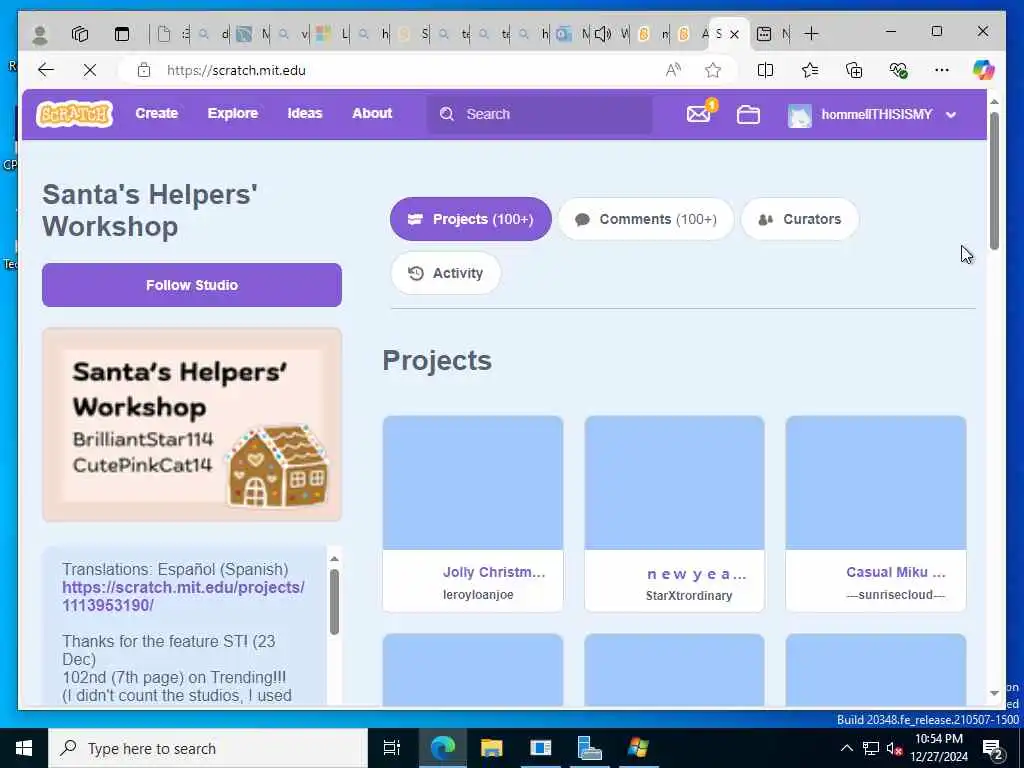Stop loading the page
1024x768 pixels.
pyautogui.click(x=89, y=70)
